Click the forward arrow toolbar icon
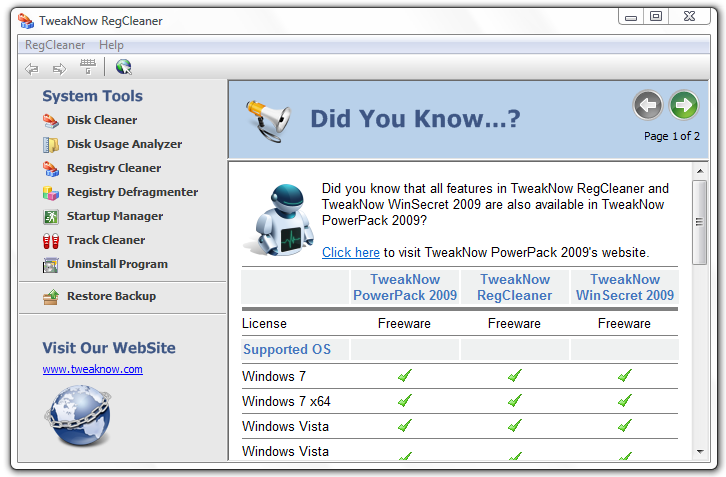Viewport: 726px width, 477px height. [59, 69]
